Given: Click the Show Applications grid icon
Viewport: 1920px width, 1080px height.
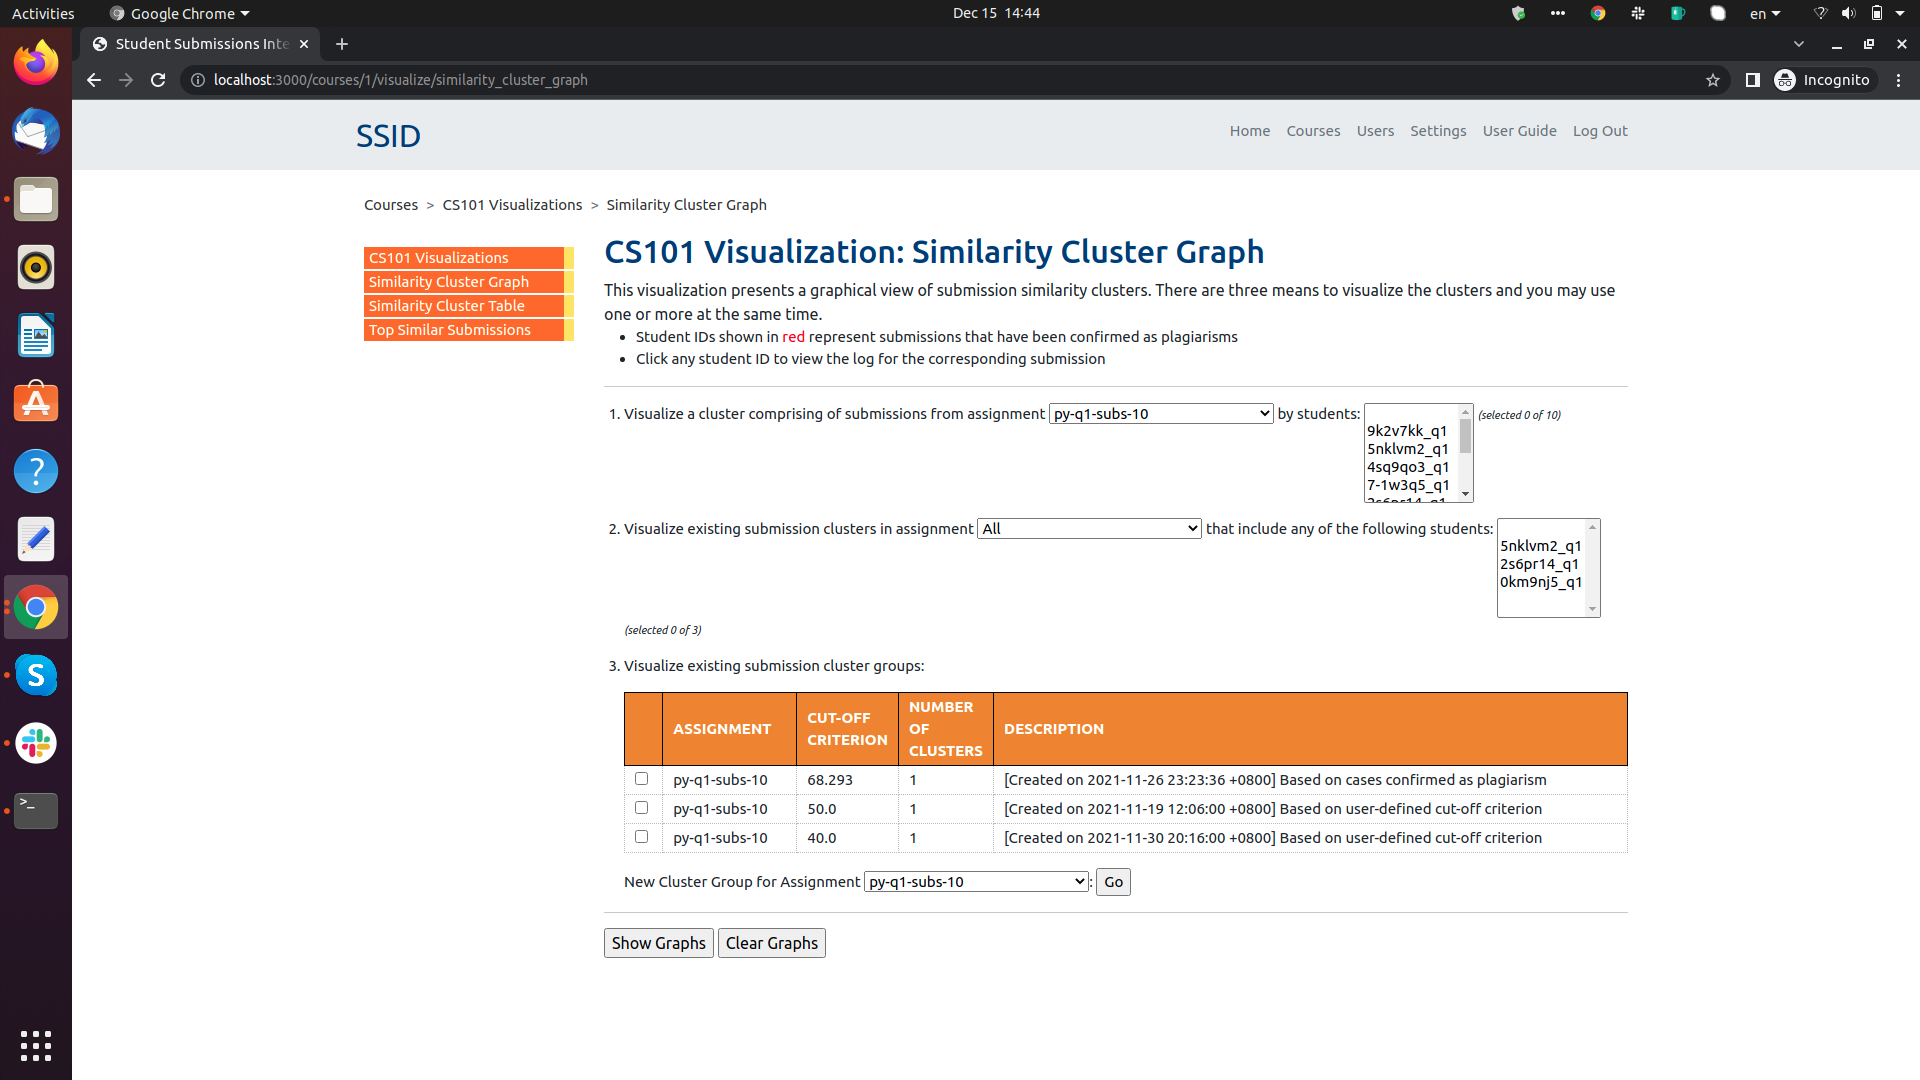Looking at the screenshot, I should (x=35, y=1046).
